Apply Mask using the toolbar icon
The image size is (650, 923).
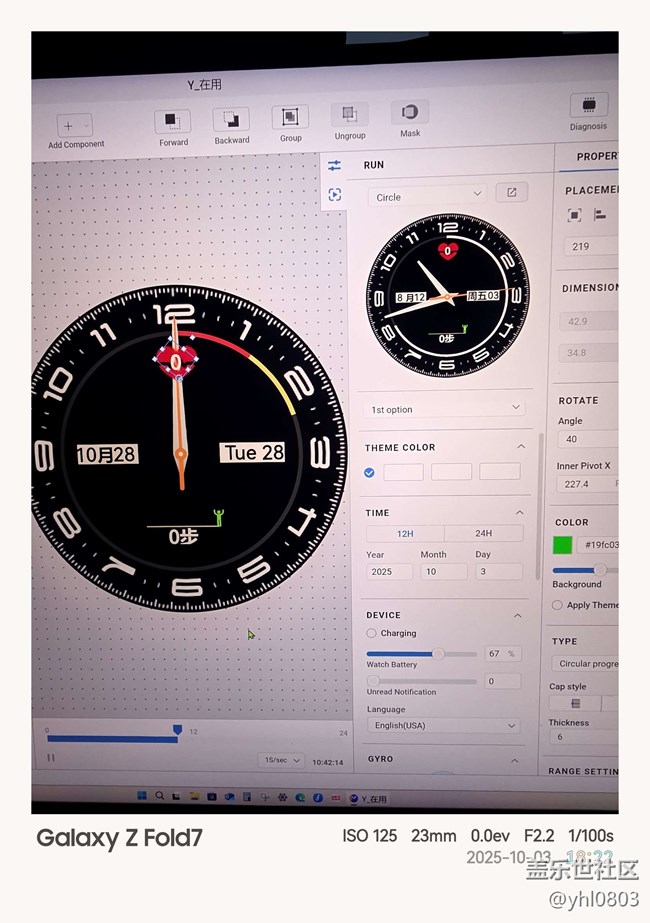tap(410, 112)
